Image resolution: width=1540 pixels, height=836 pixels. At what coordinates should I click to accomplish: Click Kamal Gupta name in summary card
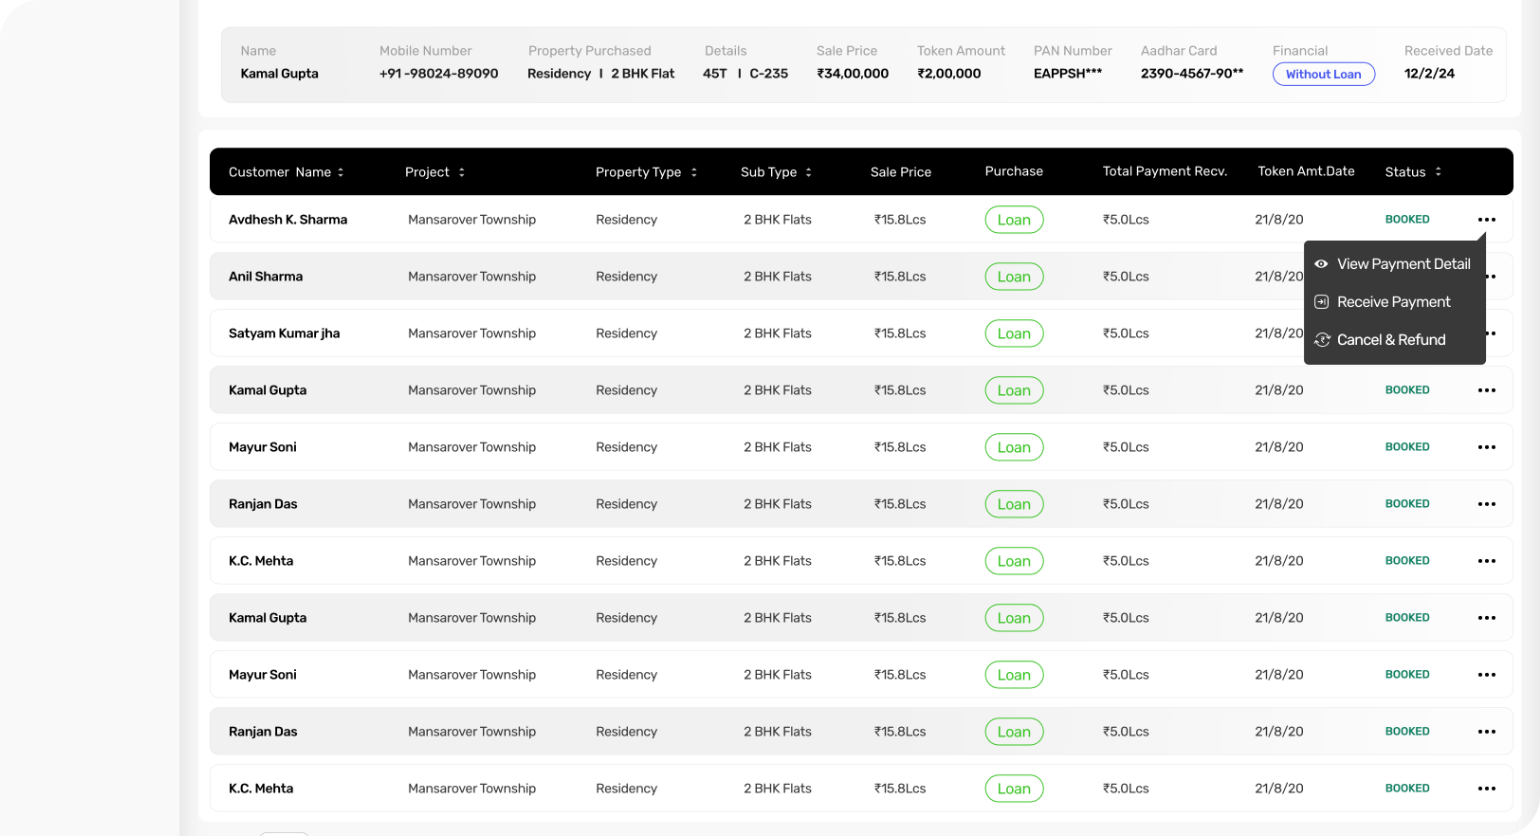[x=279, y=74]
